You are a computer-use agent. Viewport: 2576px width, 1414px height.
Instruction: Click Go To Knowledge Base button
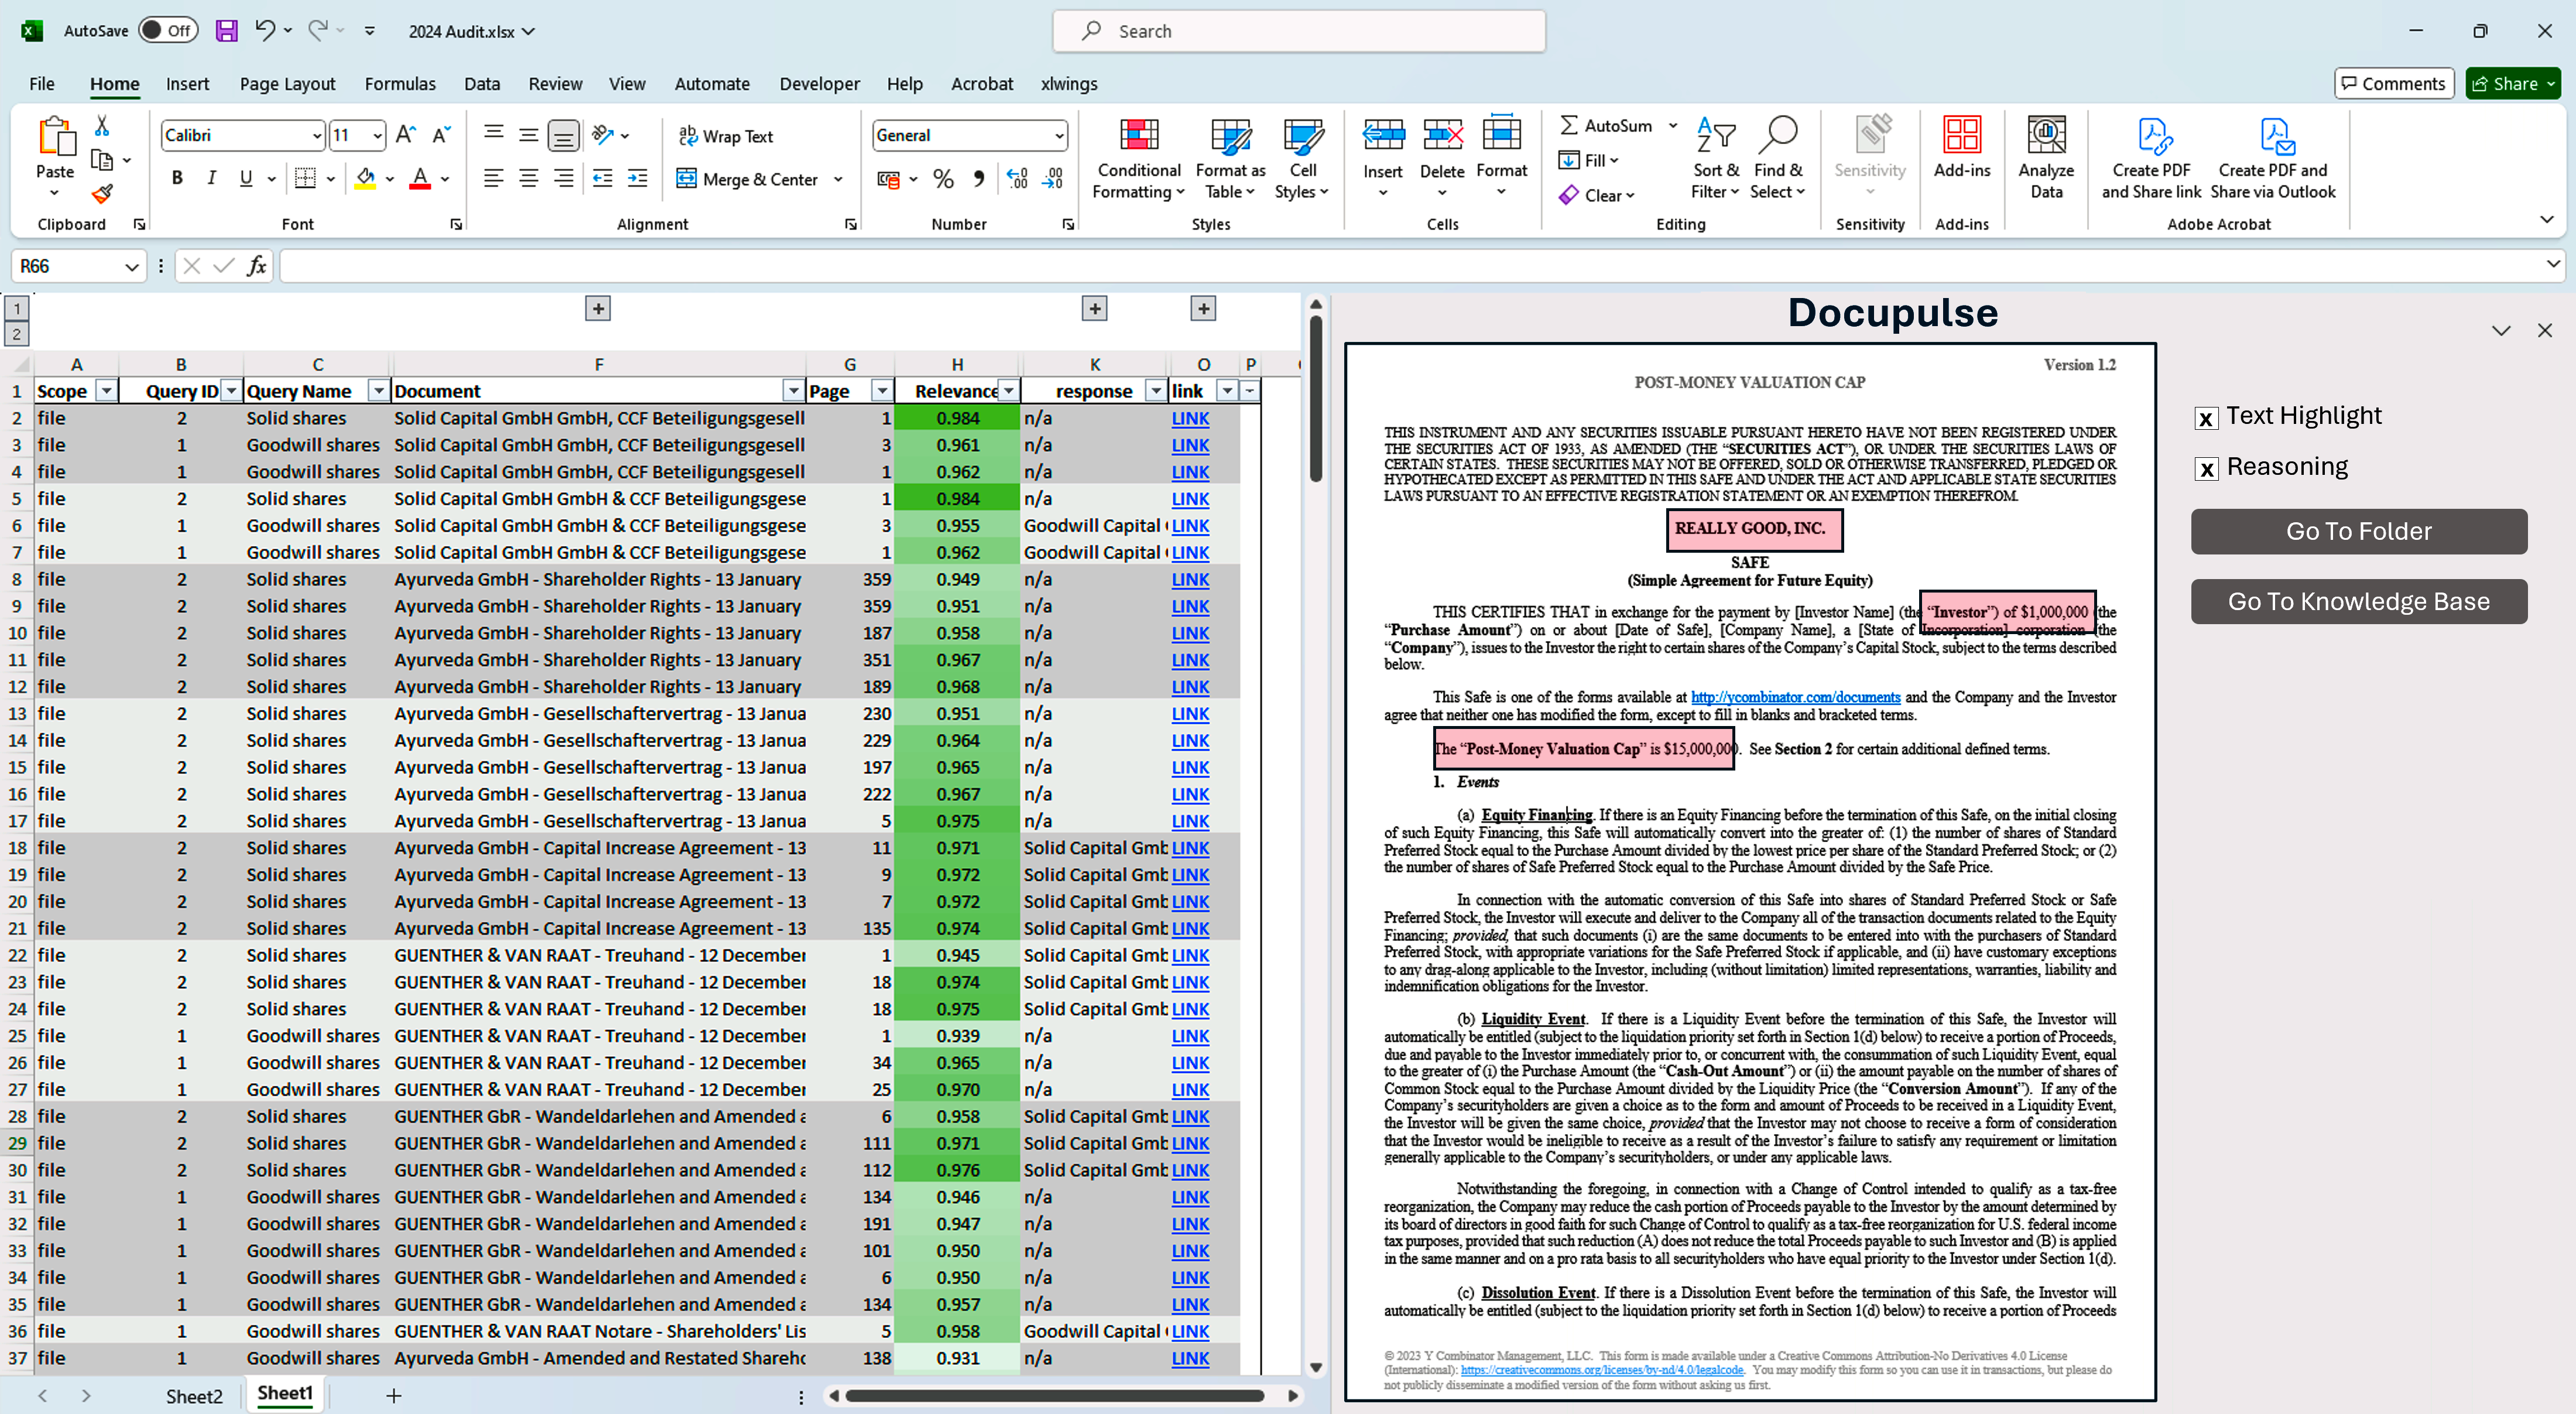click(2358, 601)
